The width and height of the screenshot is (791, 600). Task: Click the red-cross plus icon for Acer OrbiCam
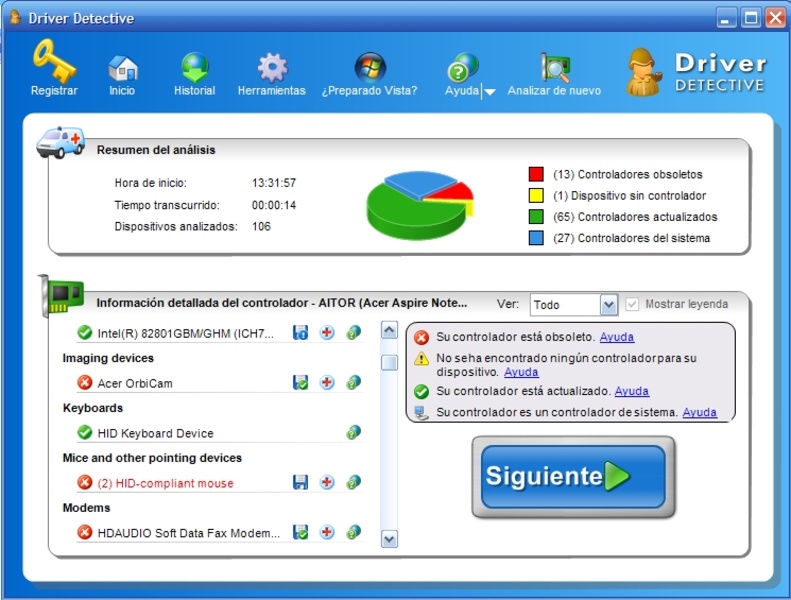tap(327, 383)
